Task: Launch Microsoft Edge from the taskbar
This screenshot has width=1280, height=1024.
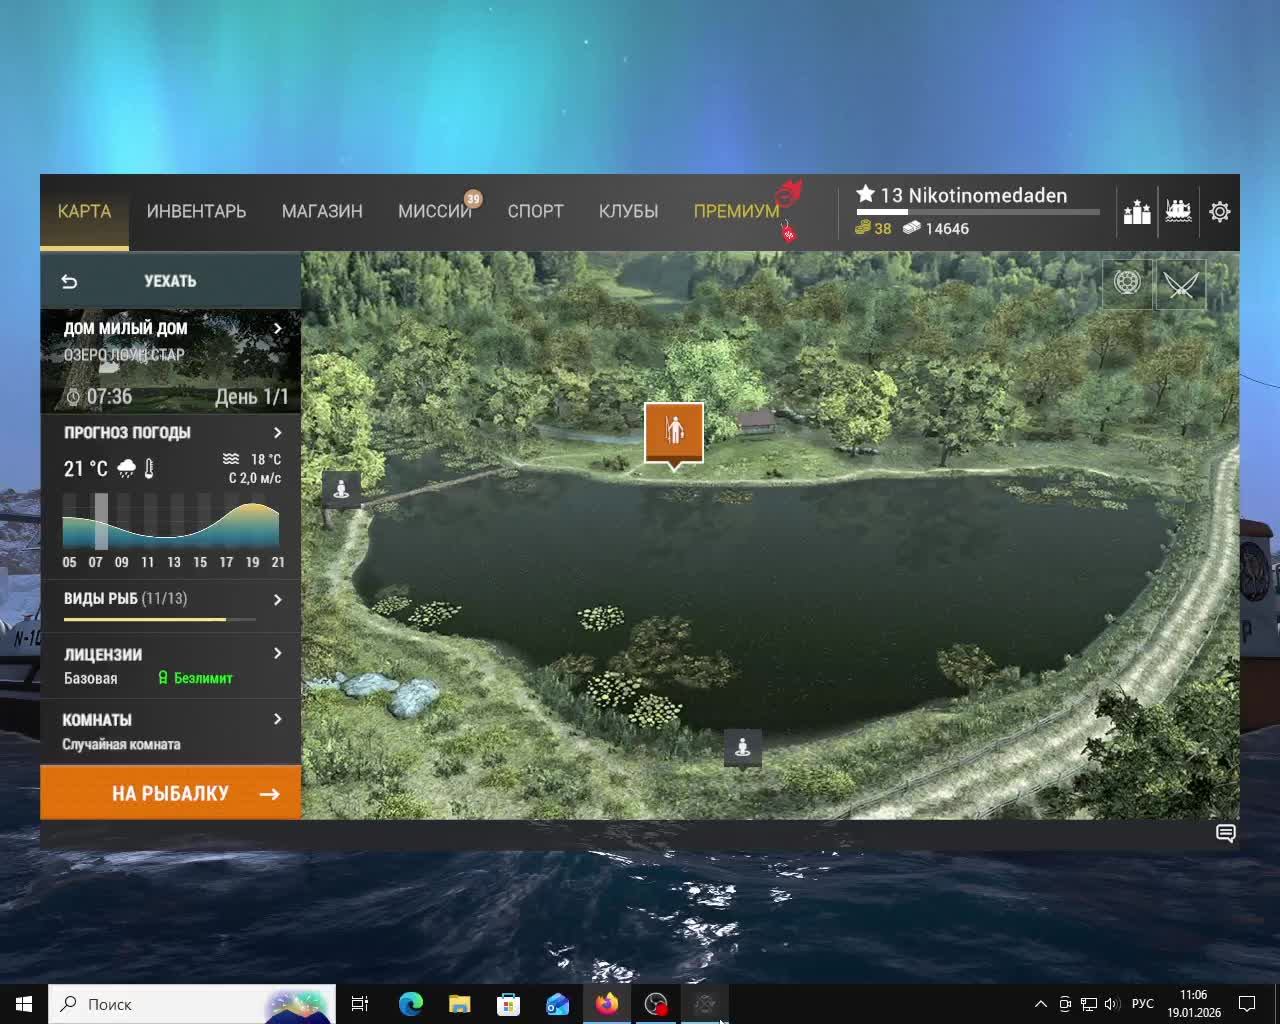Action: [410, 1004]
